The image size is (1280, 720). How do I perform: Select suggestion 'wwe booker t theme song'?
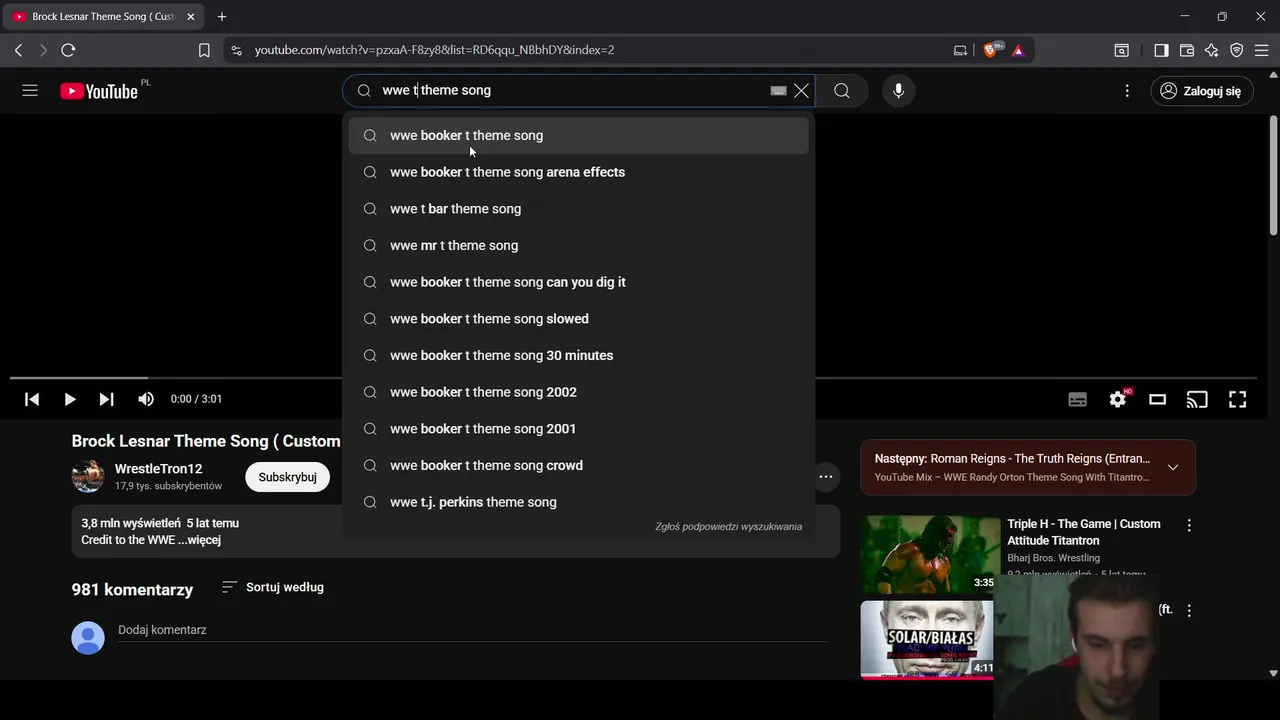[x=578, y=135]
